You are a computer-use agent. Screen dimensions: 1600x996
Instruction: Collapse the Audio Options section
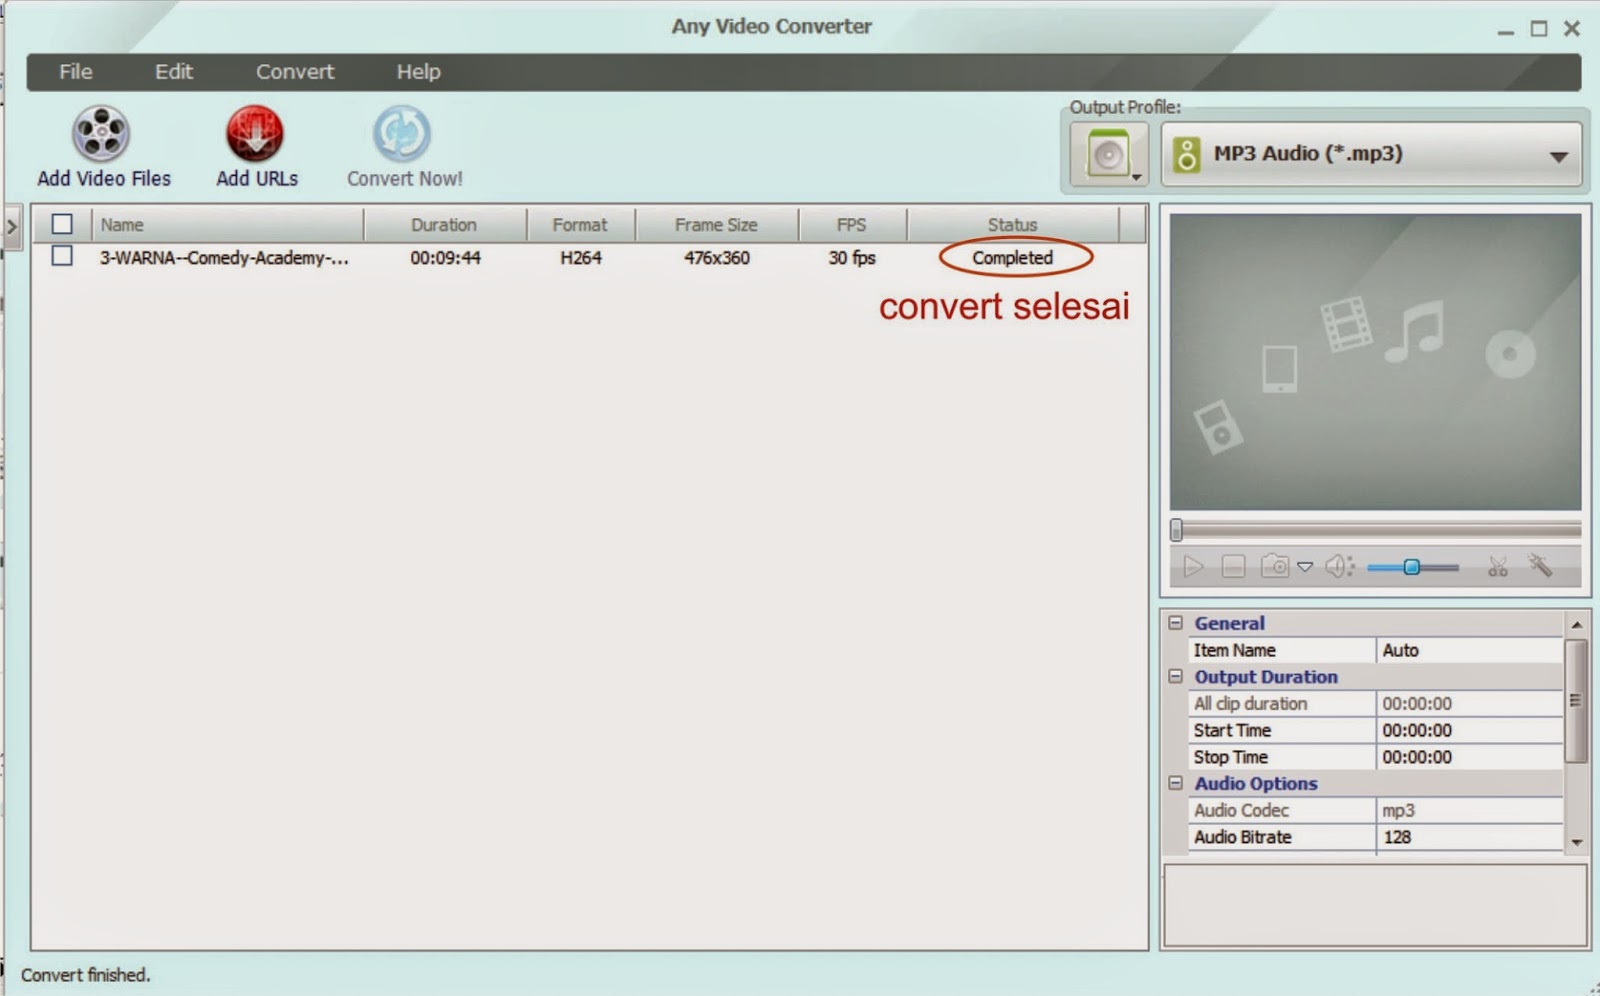coord(1176,784)
